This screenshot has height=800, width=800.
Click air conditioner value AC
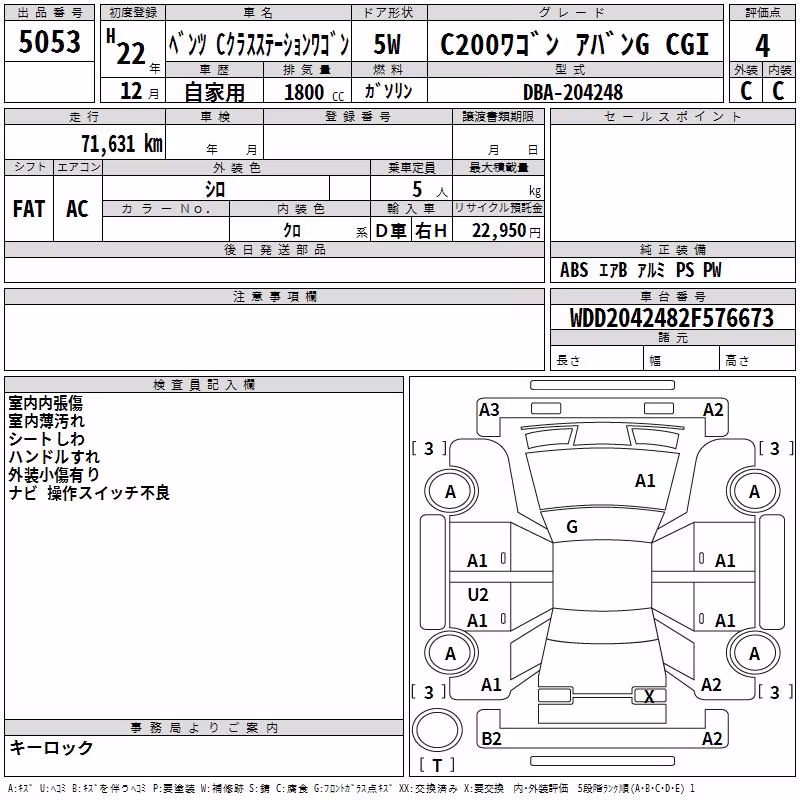click(x=77, y=209)
